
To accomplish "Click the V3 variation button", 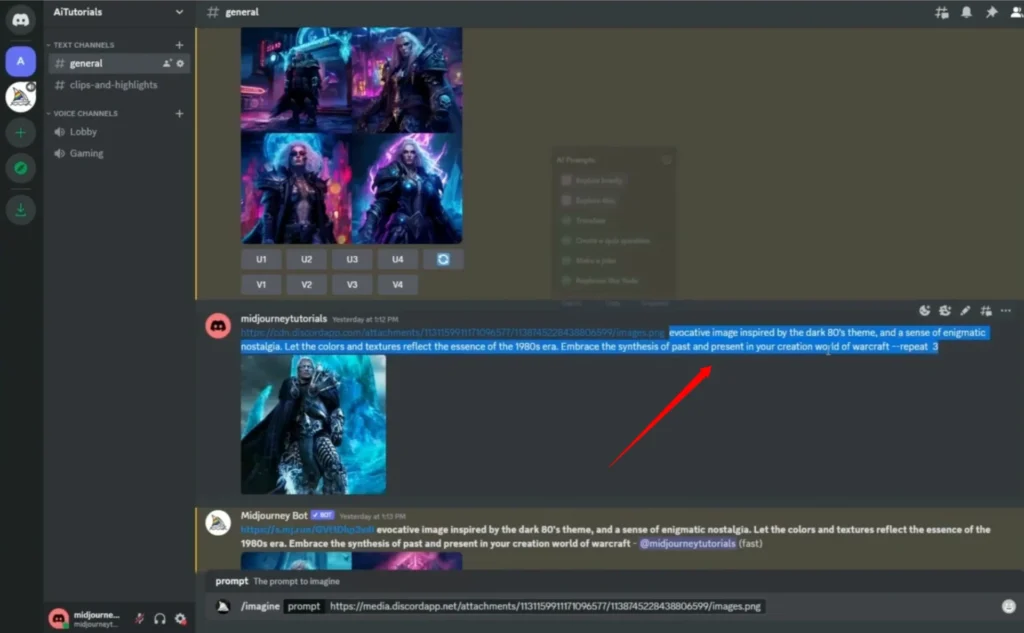I will tap(352, 285).
